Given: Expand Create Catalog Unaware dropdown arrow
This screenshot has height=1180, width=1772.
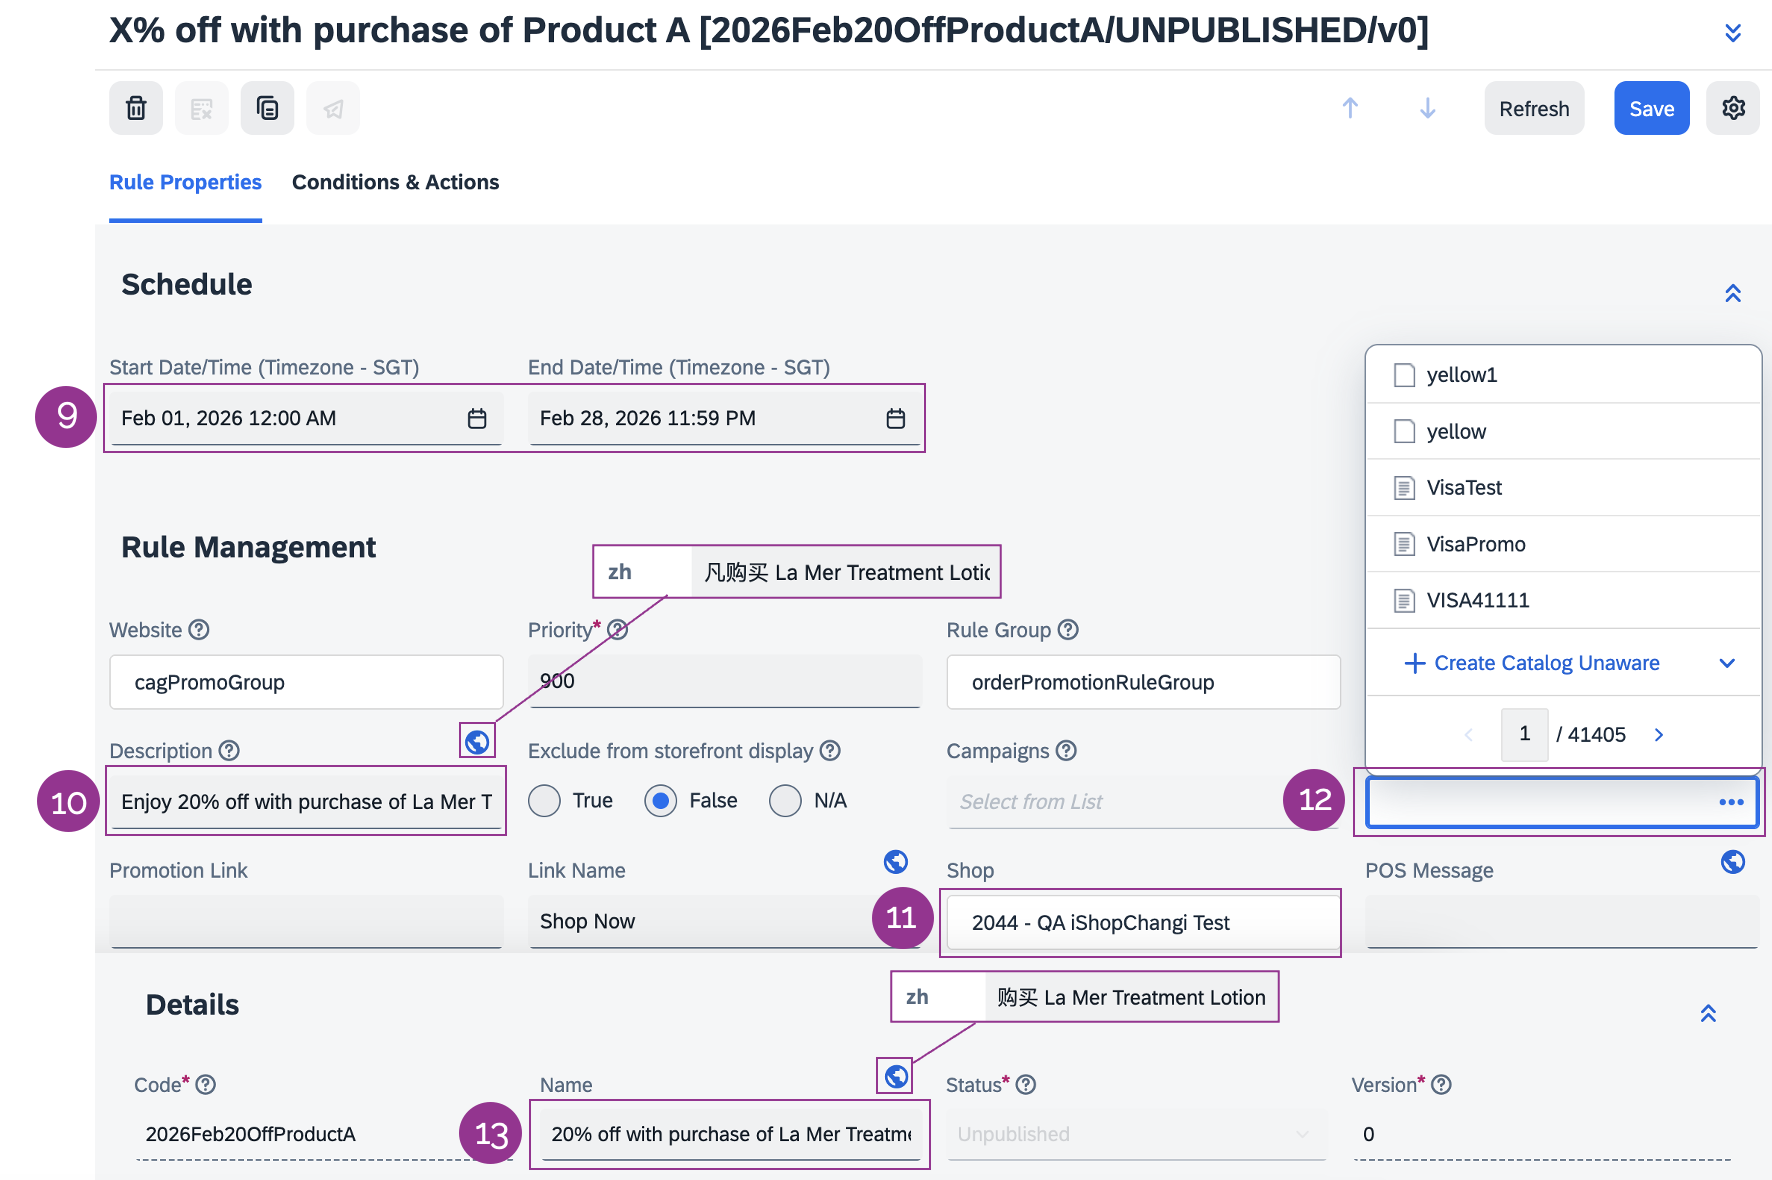Looking at the screenshot, I should click(x=1726, y=663).
